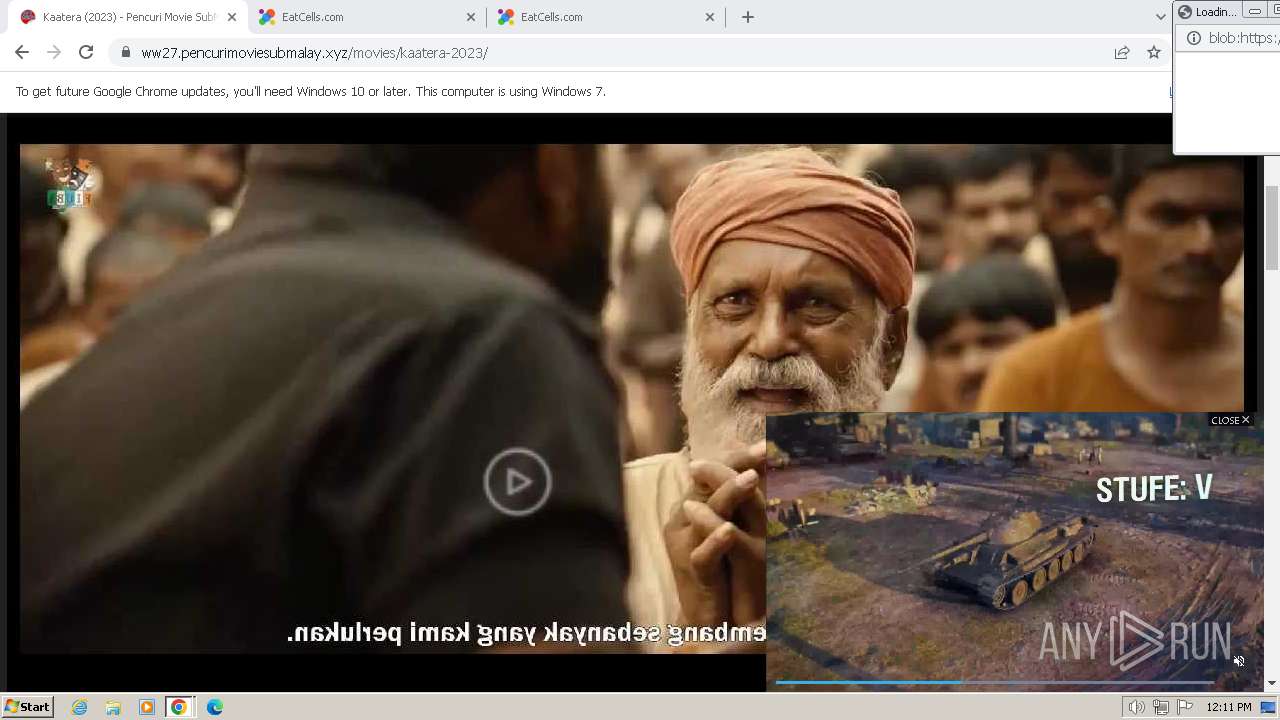Expand the tab search dropdown chevron
This screenshot has width=1280, height=720.
tap(1159, 17)
